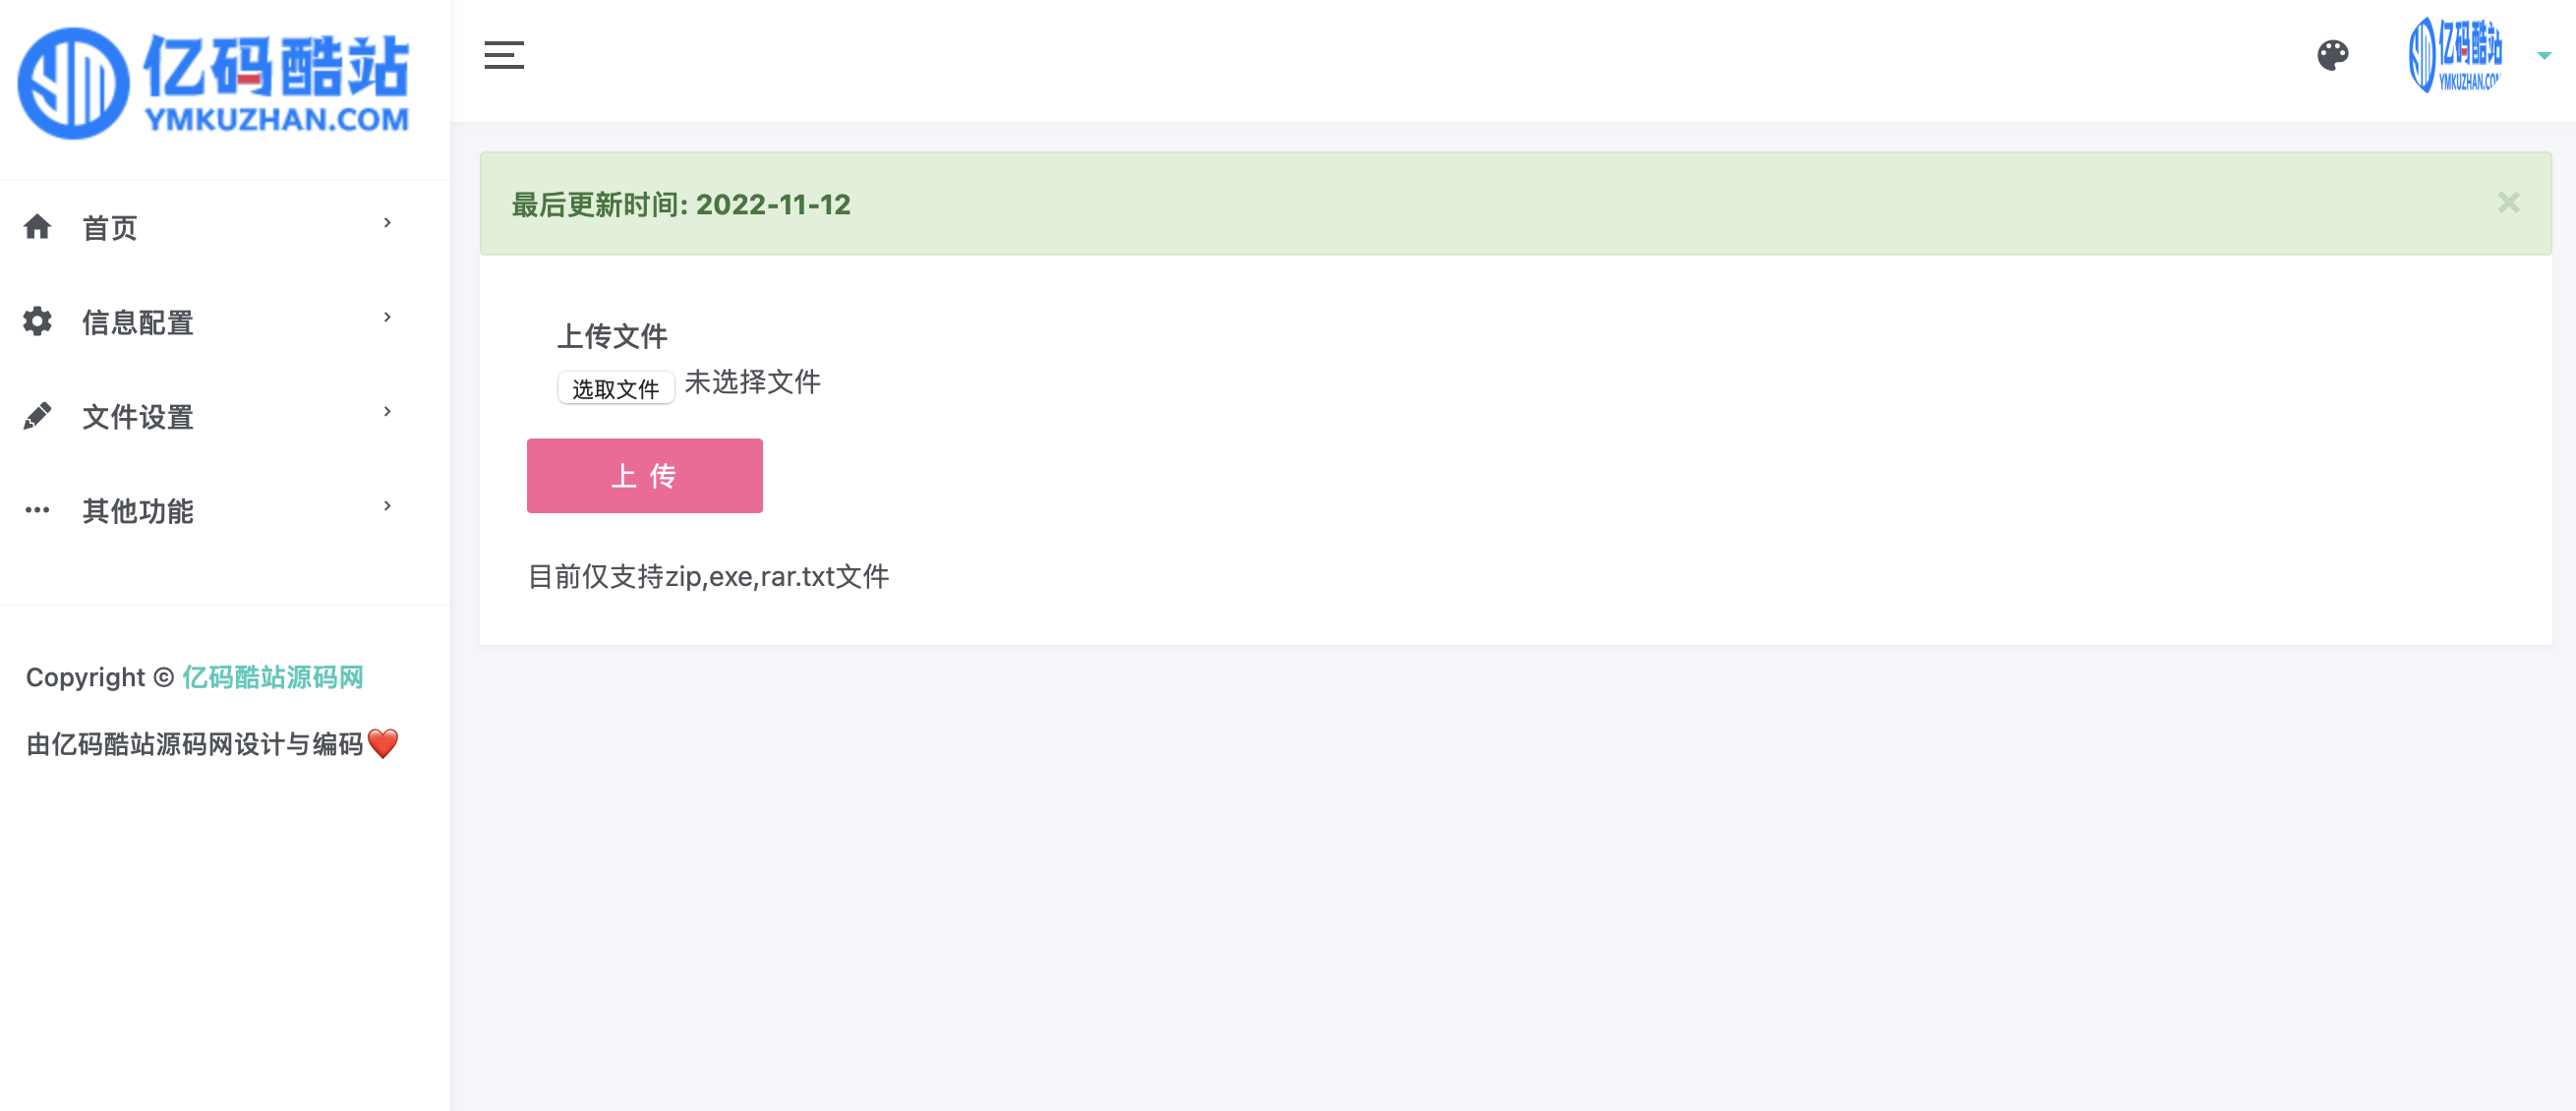Image resolution: width=2576 pixels, height=1111 pixels.
Task: Click the pencil icon beside 文件设置
Action: [x=37, y=416]
